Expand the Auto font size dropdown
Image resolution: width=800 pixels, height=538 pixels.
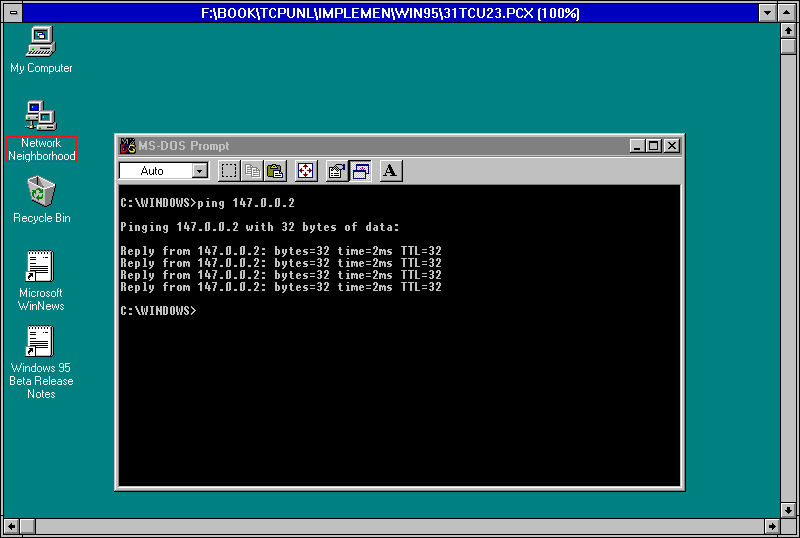click(199, 171)
